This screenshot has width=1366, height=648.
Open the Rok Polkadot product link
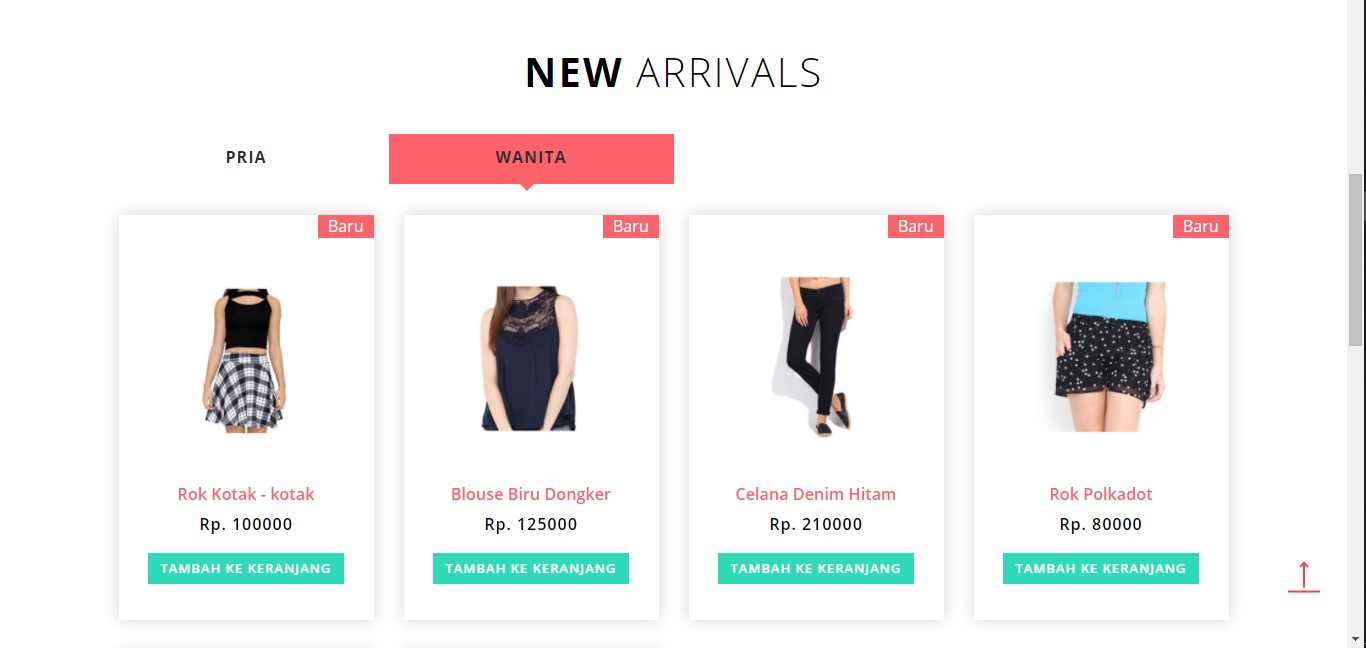[1101, 494]
